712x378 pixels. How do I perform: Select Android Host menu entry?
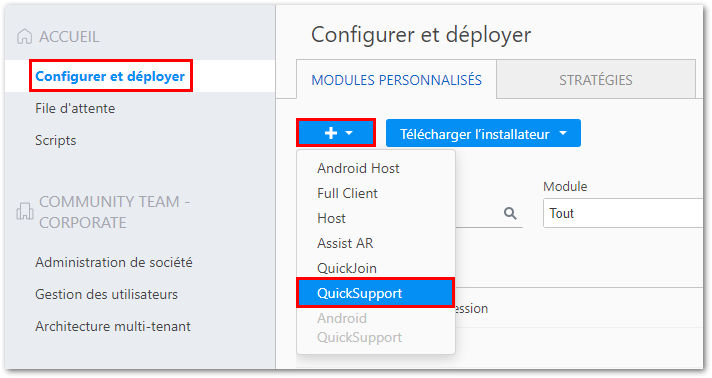pyautogui.click(x=358, y=168)
